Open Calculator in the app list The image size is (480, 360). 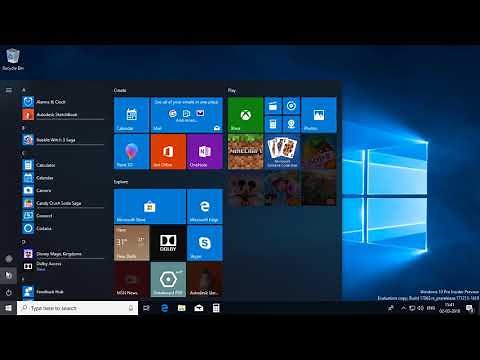[63, 165]
